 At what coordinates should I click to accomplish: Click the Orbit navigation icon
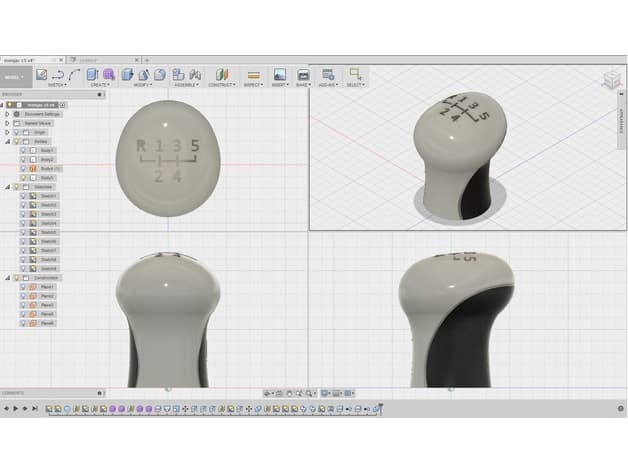click(x=268, y=393)
